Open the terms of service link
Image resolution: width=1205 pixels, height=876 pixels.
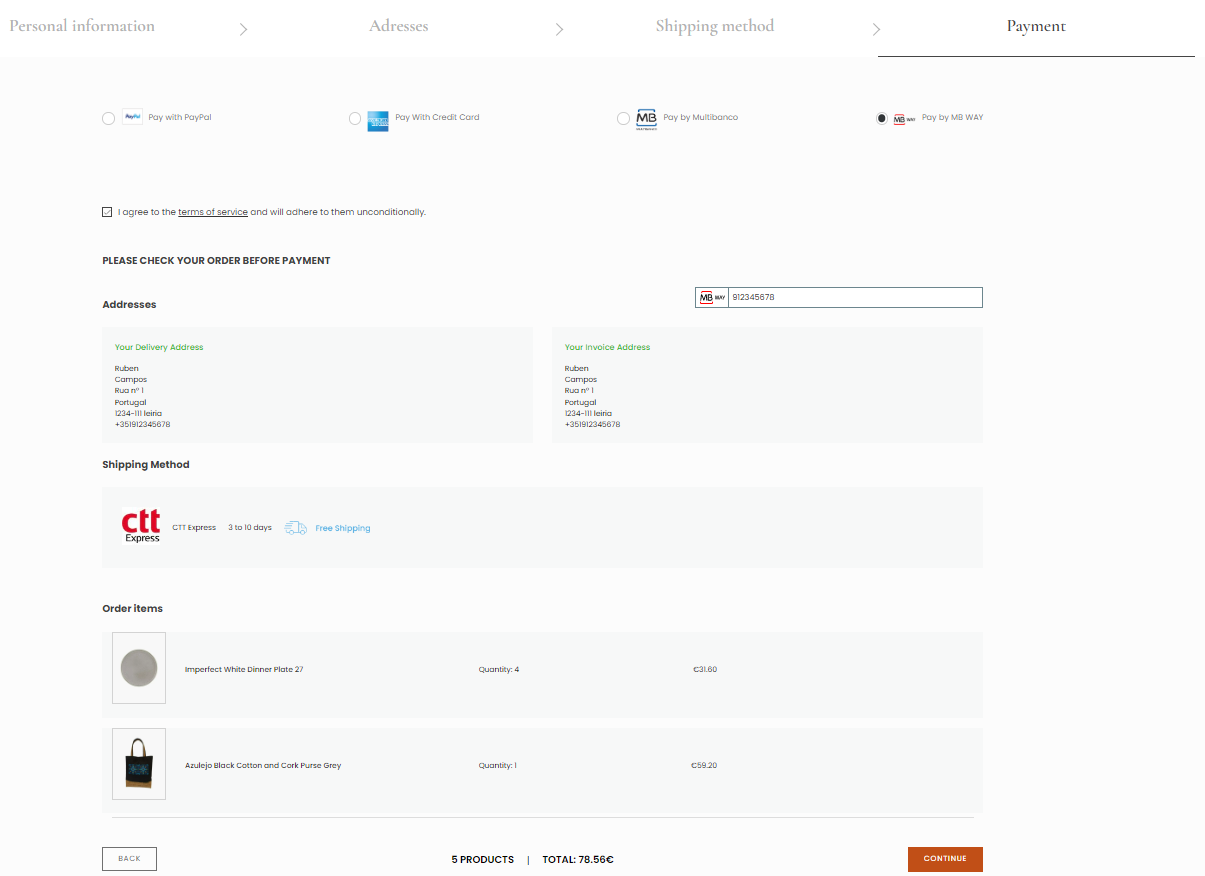[x=213, y=212]
